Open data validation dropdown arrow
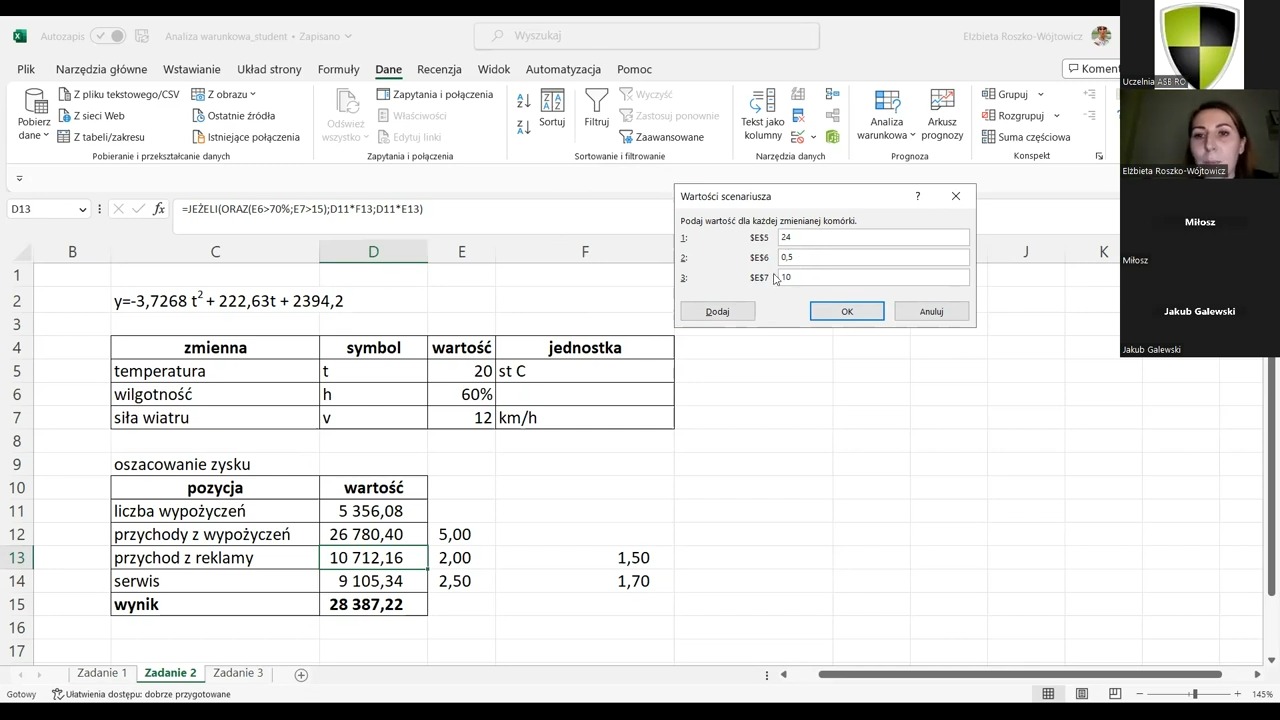1280x720 pixels. [x=813, y=137]
